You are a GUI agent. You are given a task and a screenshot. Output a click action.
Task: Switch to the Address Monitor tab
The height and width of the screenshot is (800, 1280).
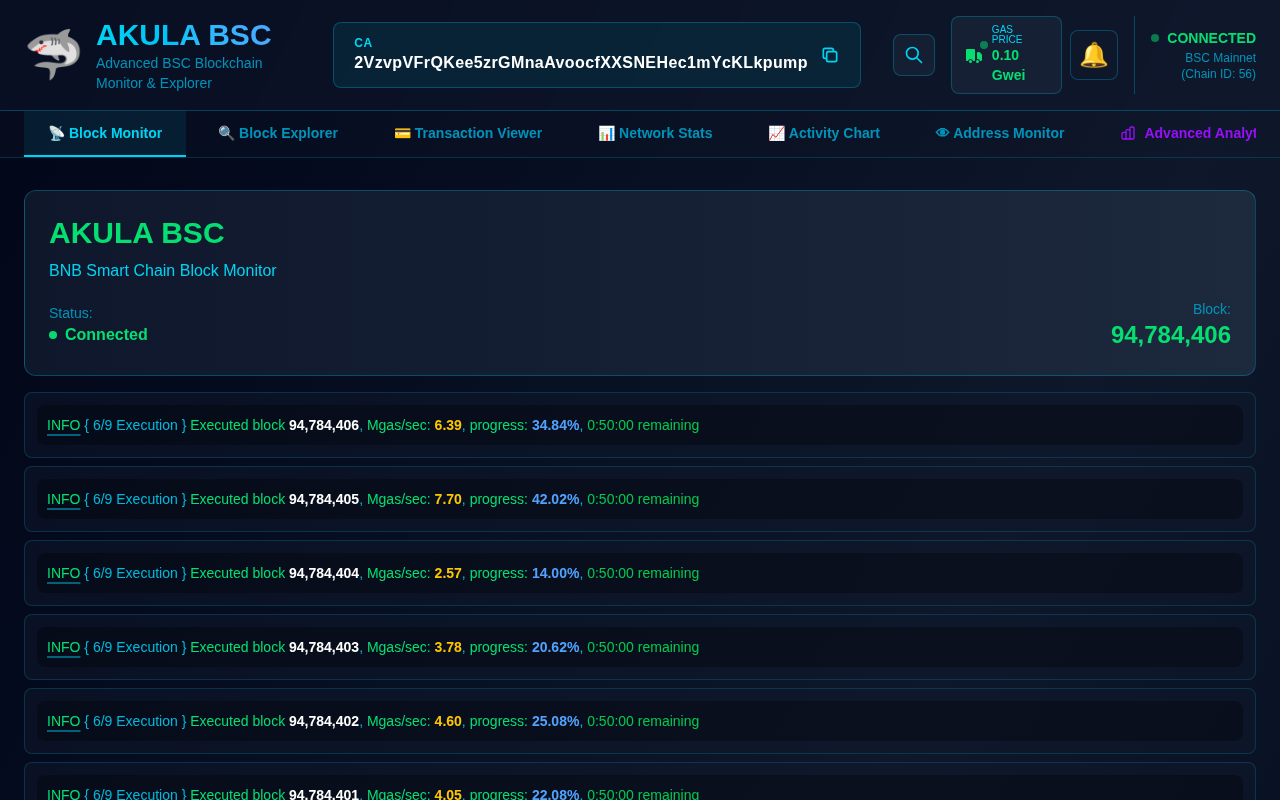1000,133
